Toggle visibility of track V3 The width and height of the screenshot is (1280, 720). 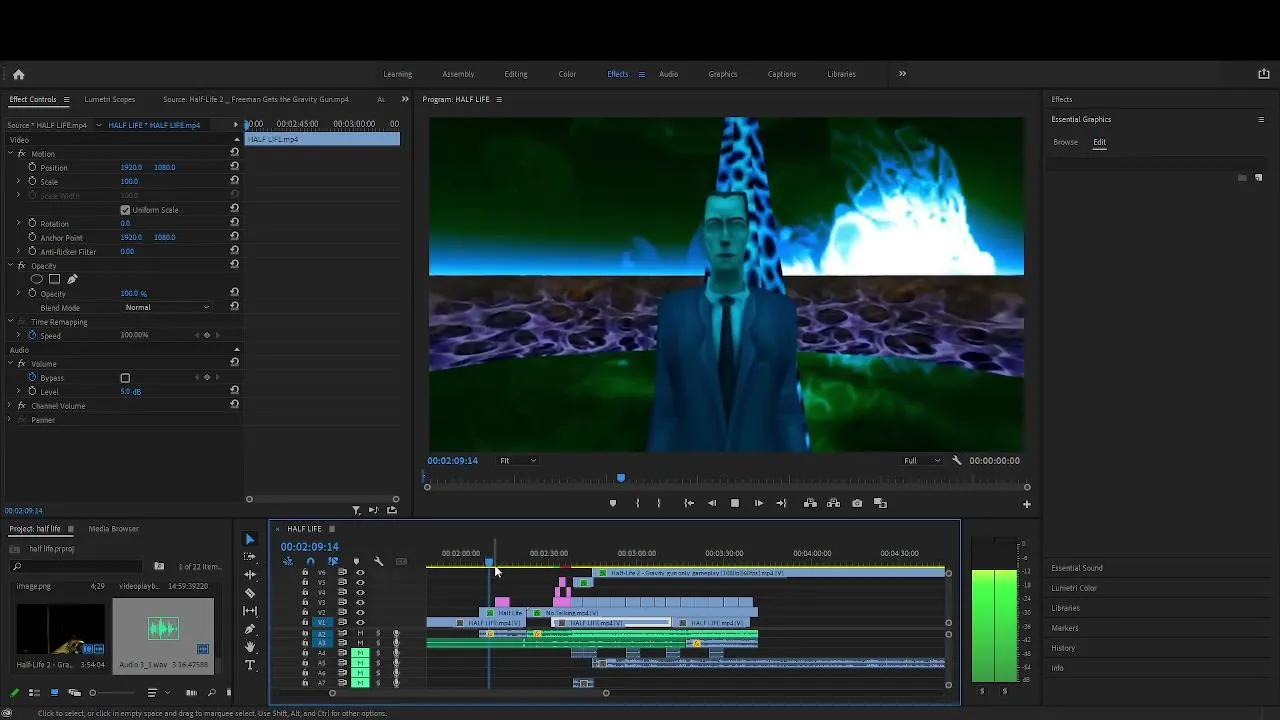[x=360, y=603]
